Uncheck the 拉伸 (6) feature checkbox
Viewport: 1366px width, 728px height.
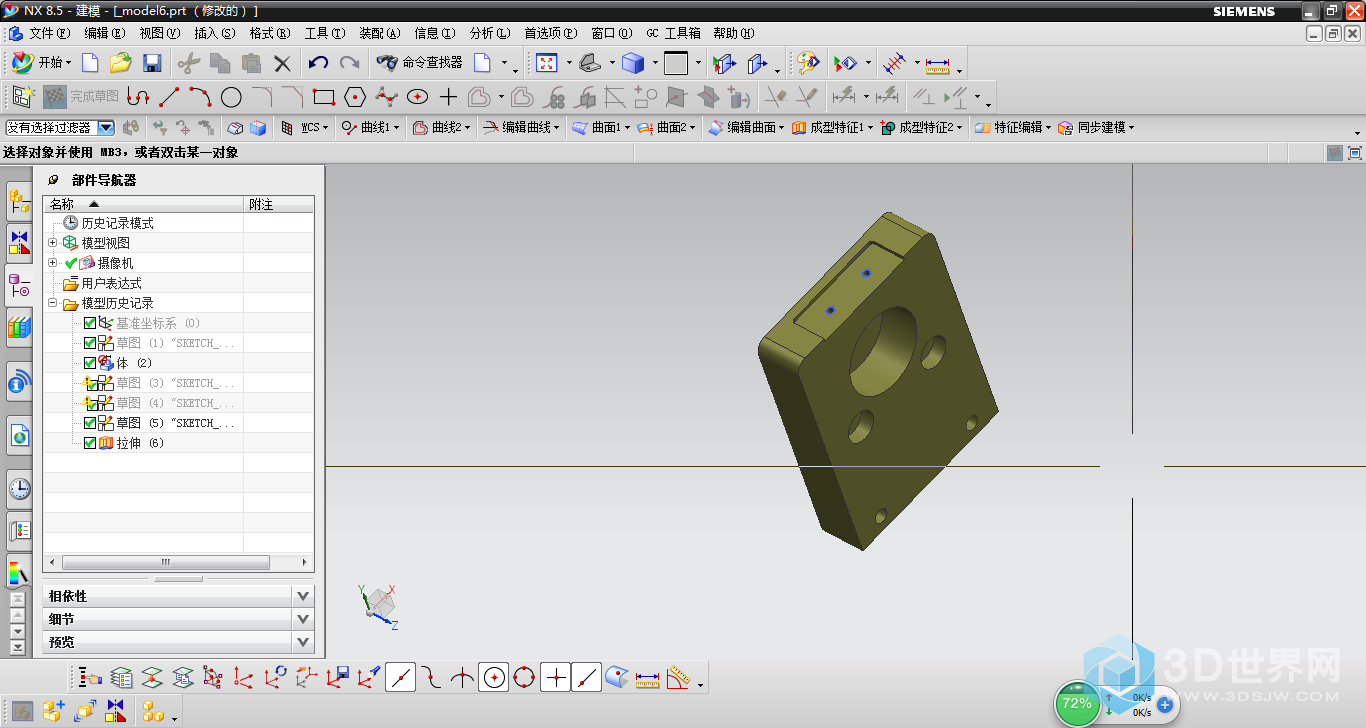click(x=90, y=443)
